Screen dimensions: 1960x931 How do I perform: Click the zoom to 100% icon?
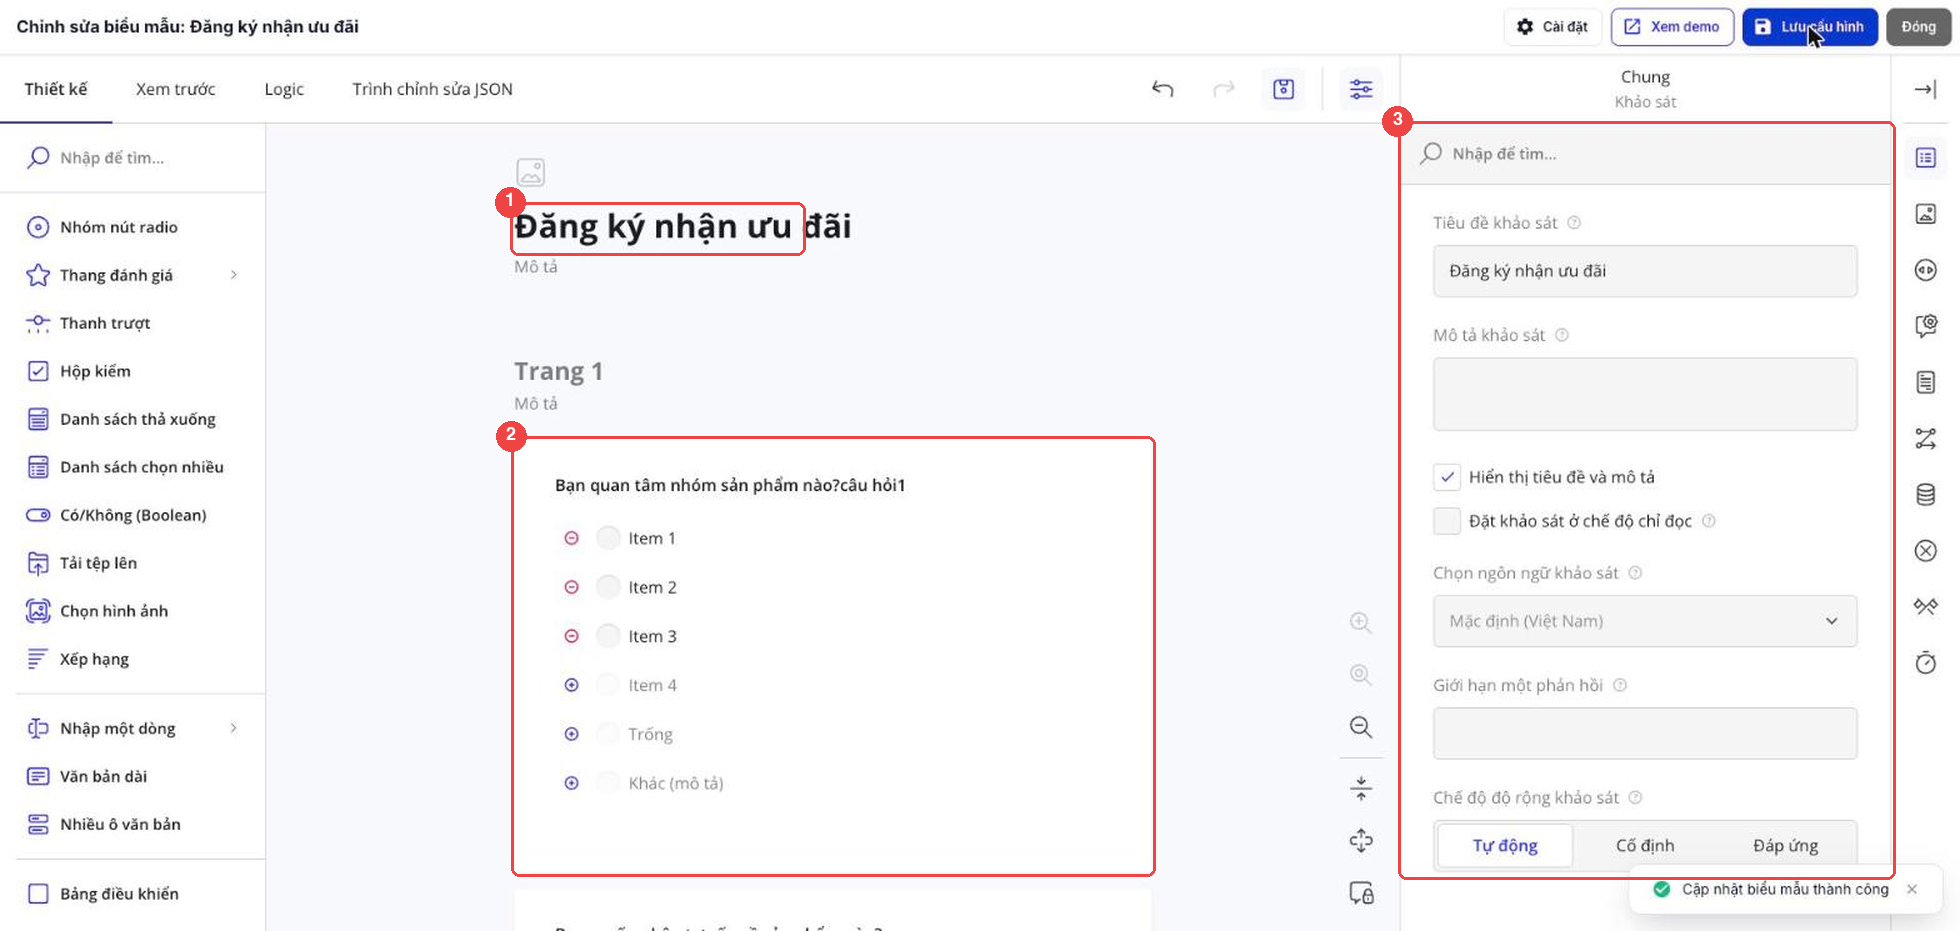(1361, 674)
